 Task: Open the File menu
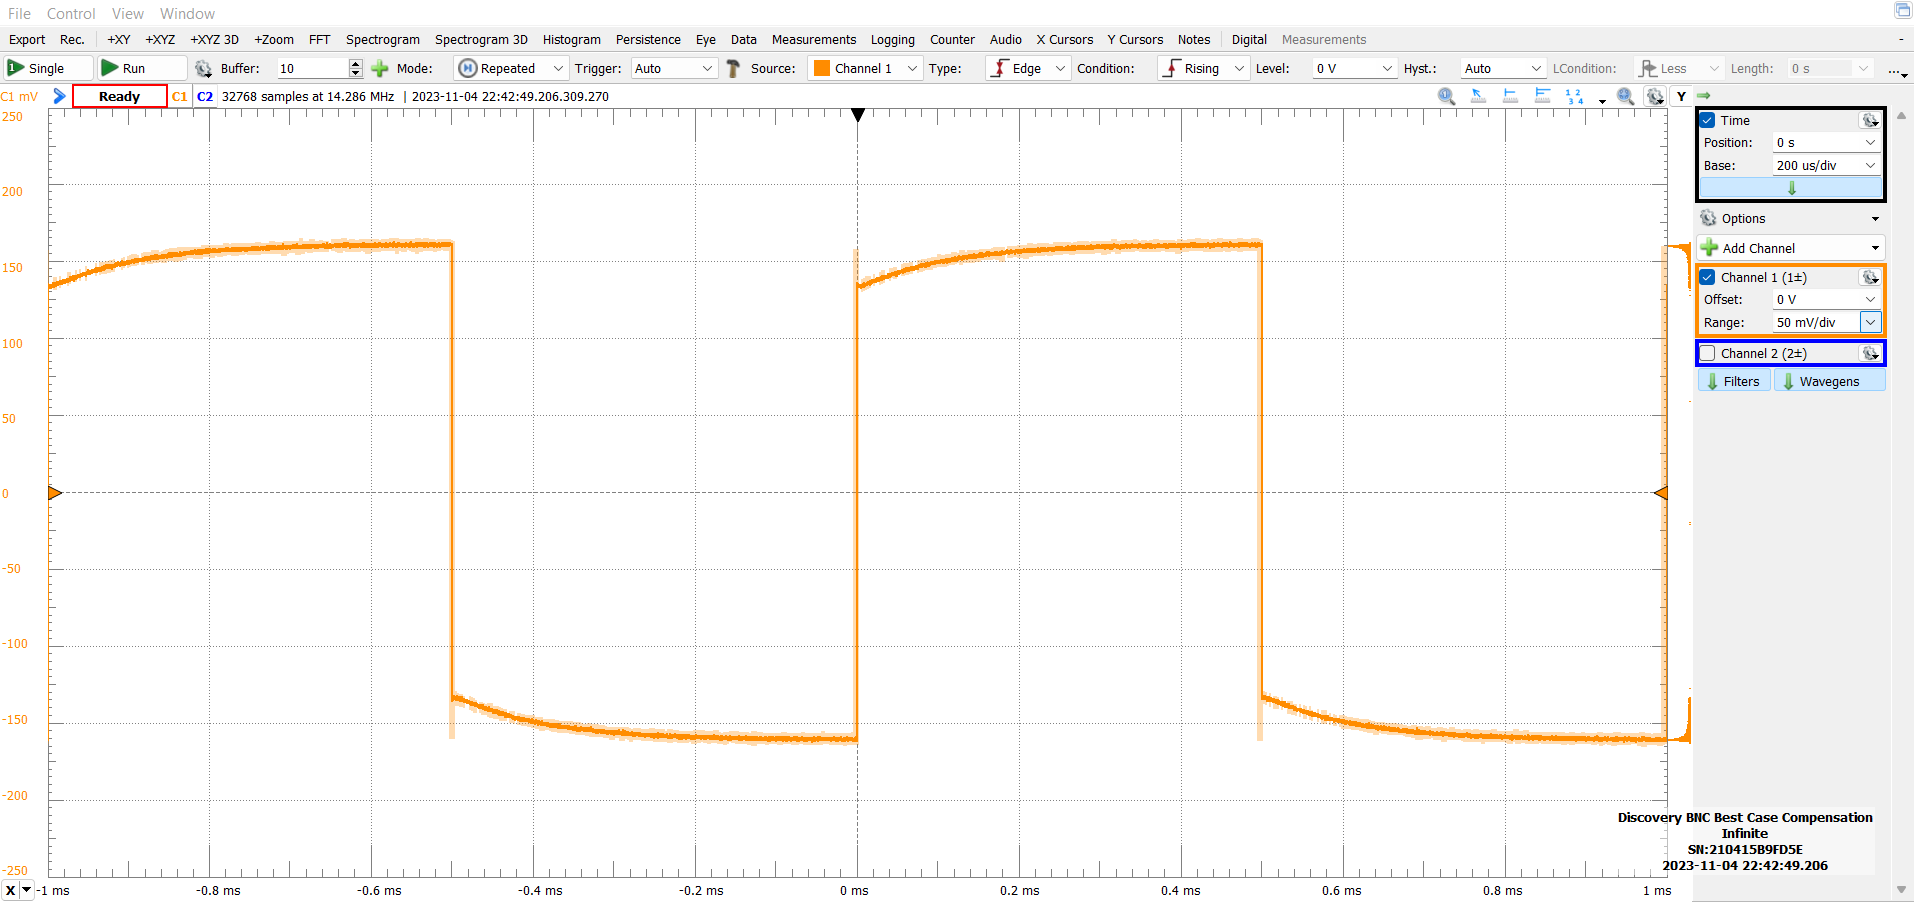coord(19,13)
